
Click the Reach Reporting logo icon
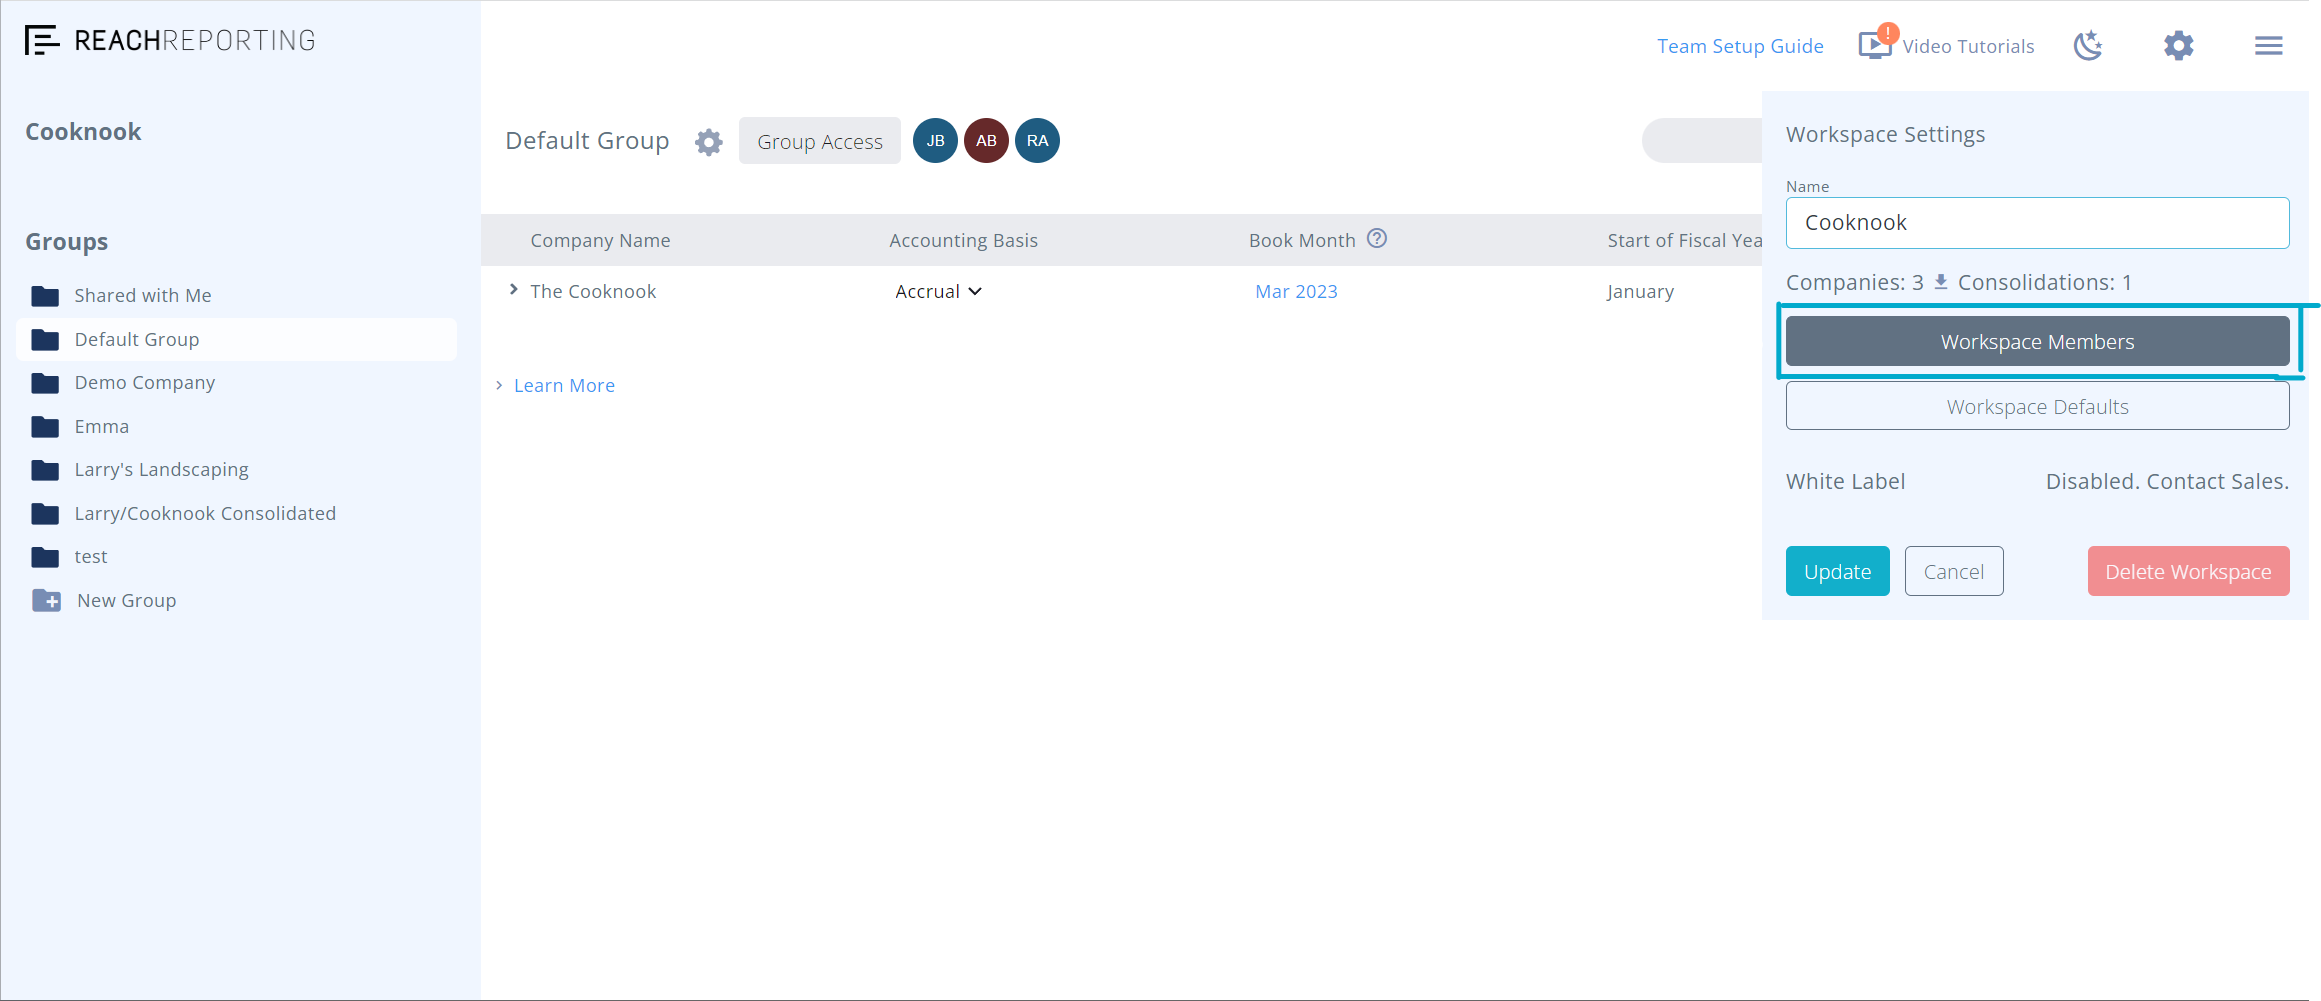click(x=42, y=40)
